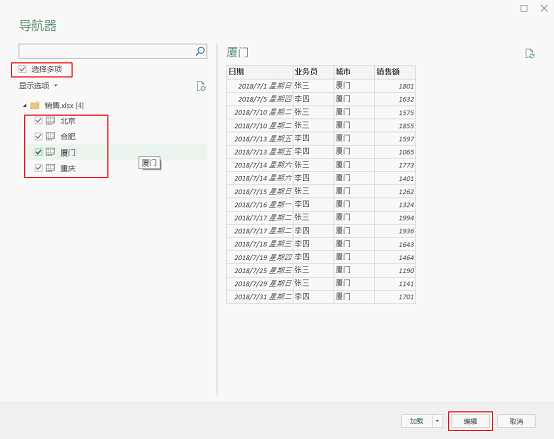
Task: Click the 编辑 button
Action: click(x=470, y=421)
